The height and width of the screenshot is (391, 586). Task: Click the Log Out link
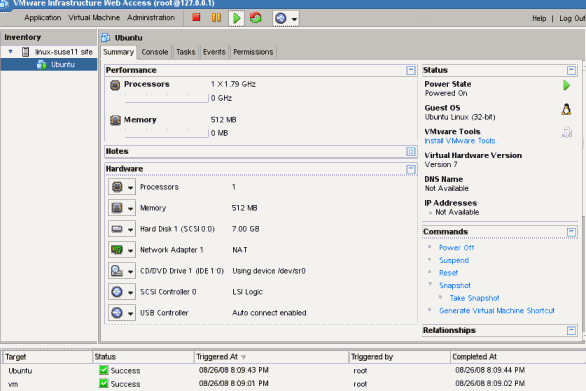(x=572, y=18)
